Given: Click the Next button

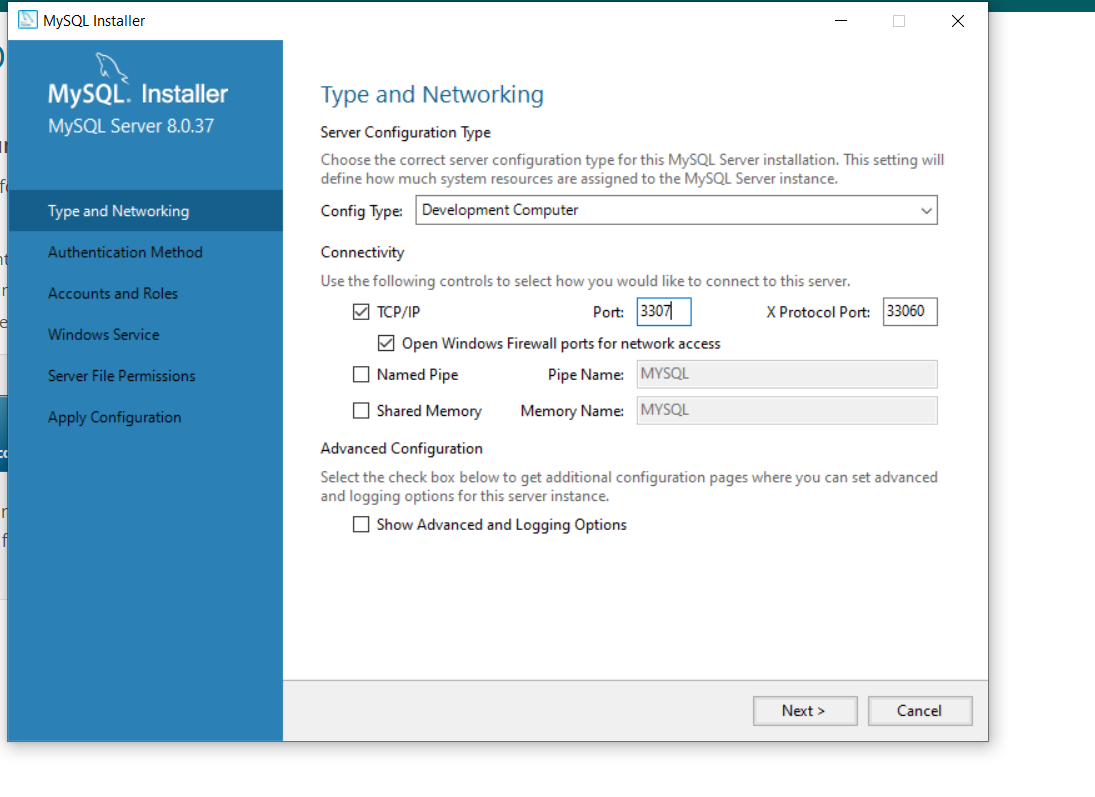Looking at the screenshot, I should pyautogui.click(x=804, y=711).
